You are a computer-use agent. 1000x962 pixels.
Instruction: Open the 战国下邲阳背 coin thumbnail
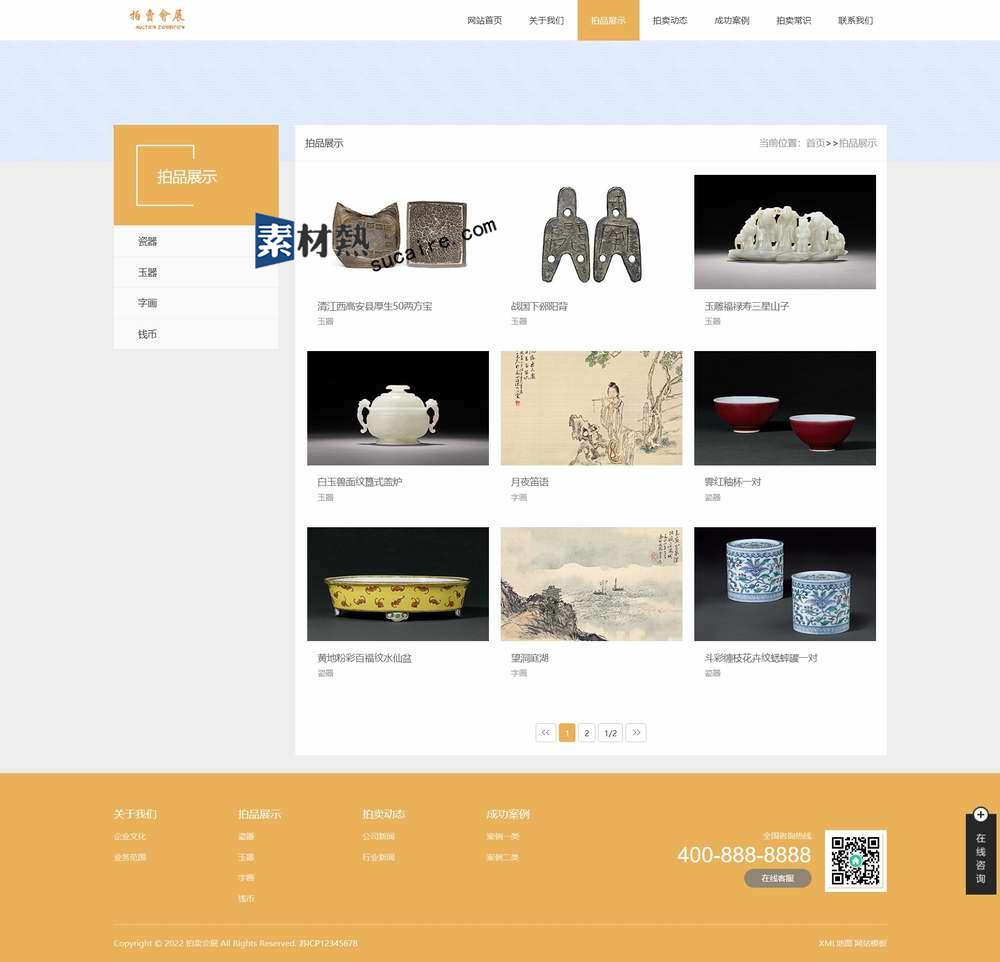coord(591,233)
